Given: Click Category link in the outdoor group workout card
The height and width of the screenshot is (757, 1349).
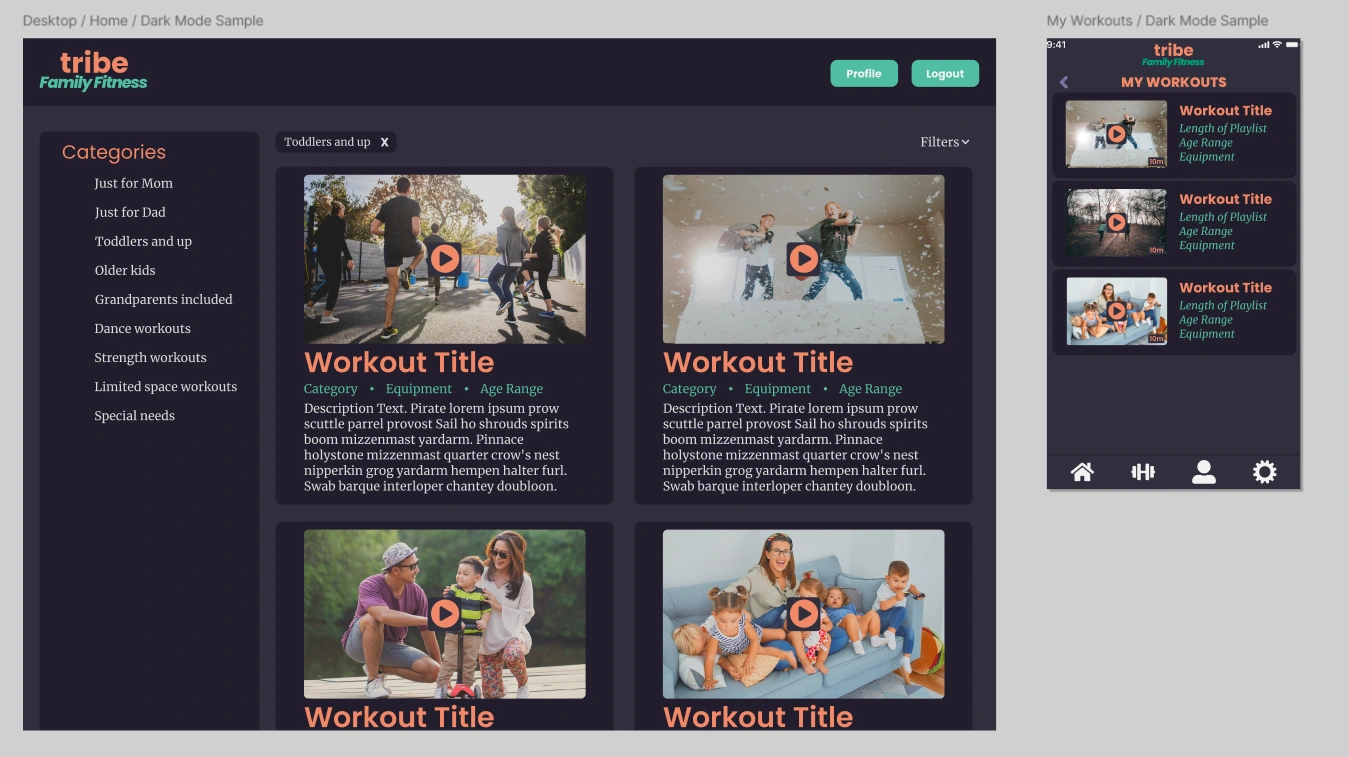Looking at the screenshot, I should click(x=330, y=389).
